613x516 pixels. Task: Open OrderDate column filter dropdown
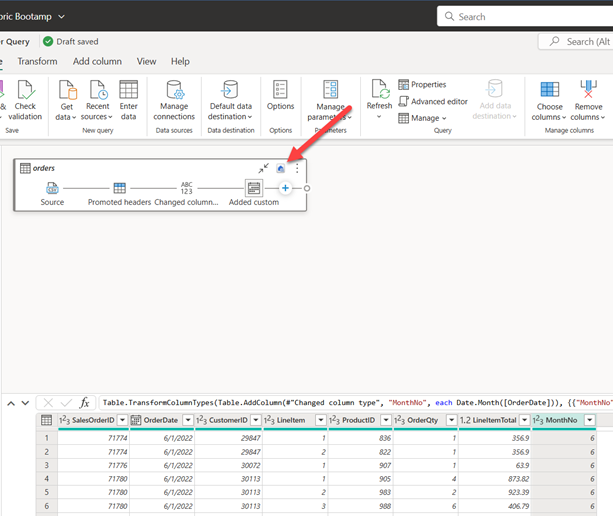pos(188,420)
